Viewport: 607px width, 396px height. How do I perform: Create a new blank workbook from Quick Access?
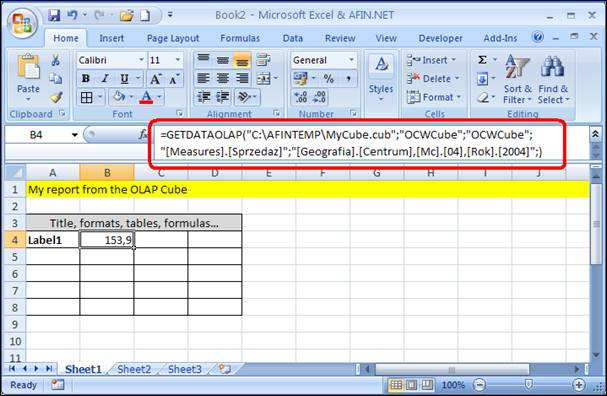pyautogui.click(x=145, y=15)
